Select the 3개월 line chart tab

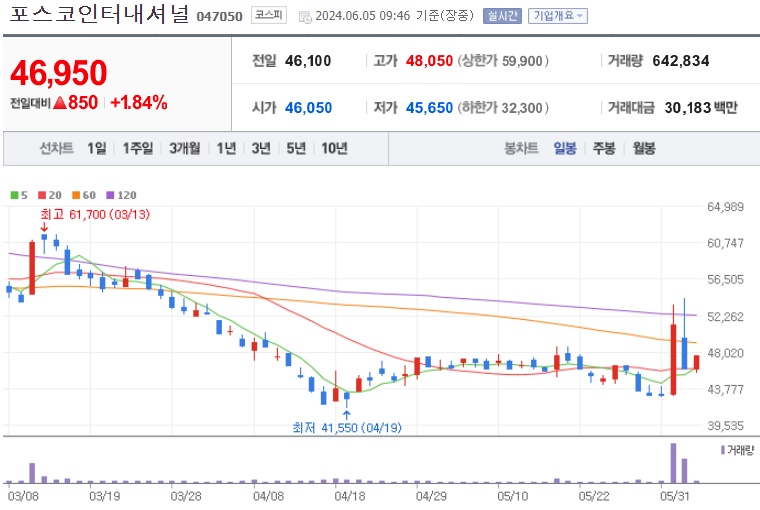click(x=185, y=148)
